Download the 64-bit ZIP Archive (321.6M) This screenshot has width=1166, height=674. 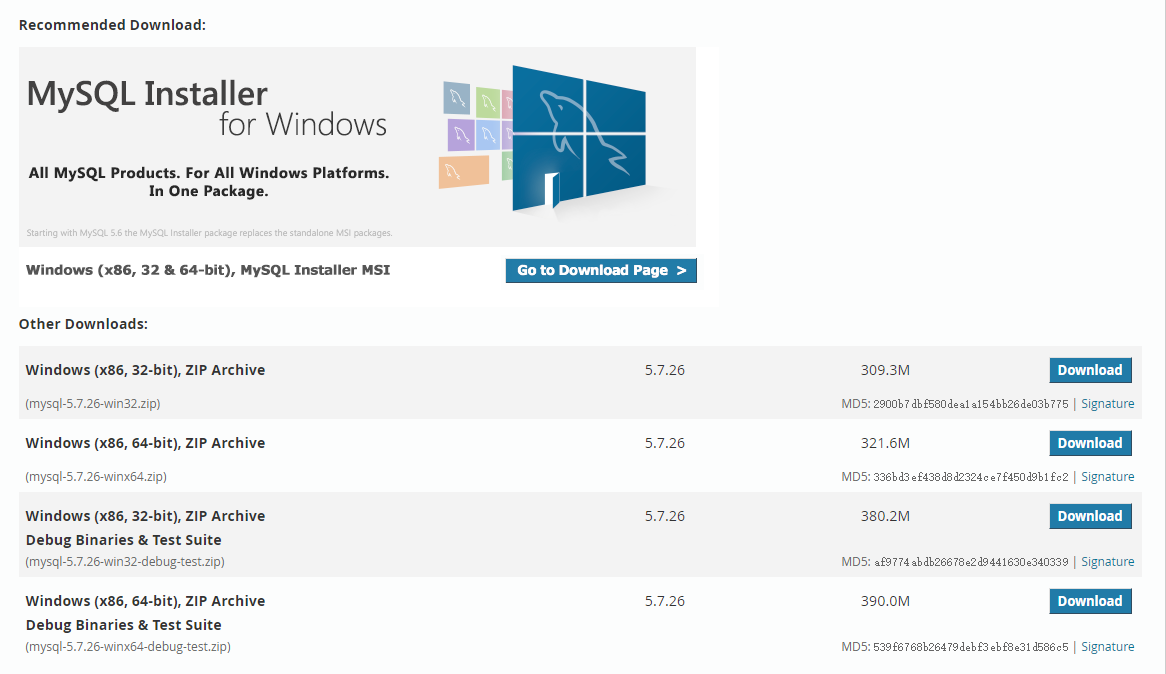pyautogui.click(x=1090, y=443)
